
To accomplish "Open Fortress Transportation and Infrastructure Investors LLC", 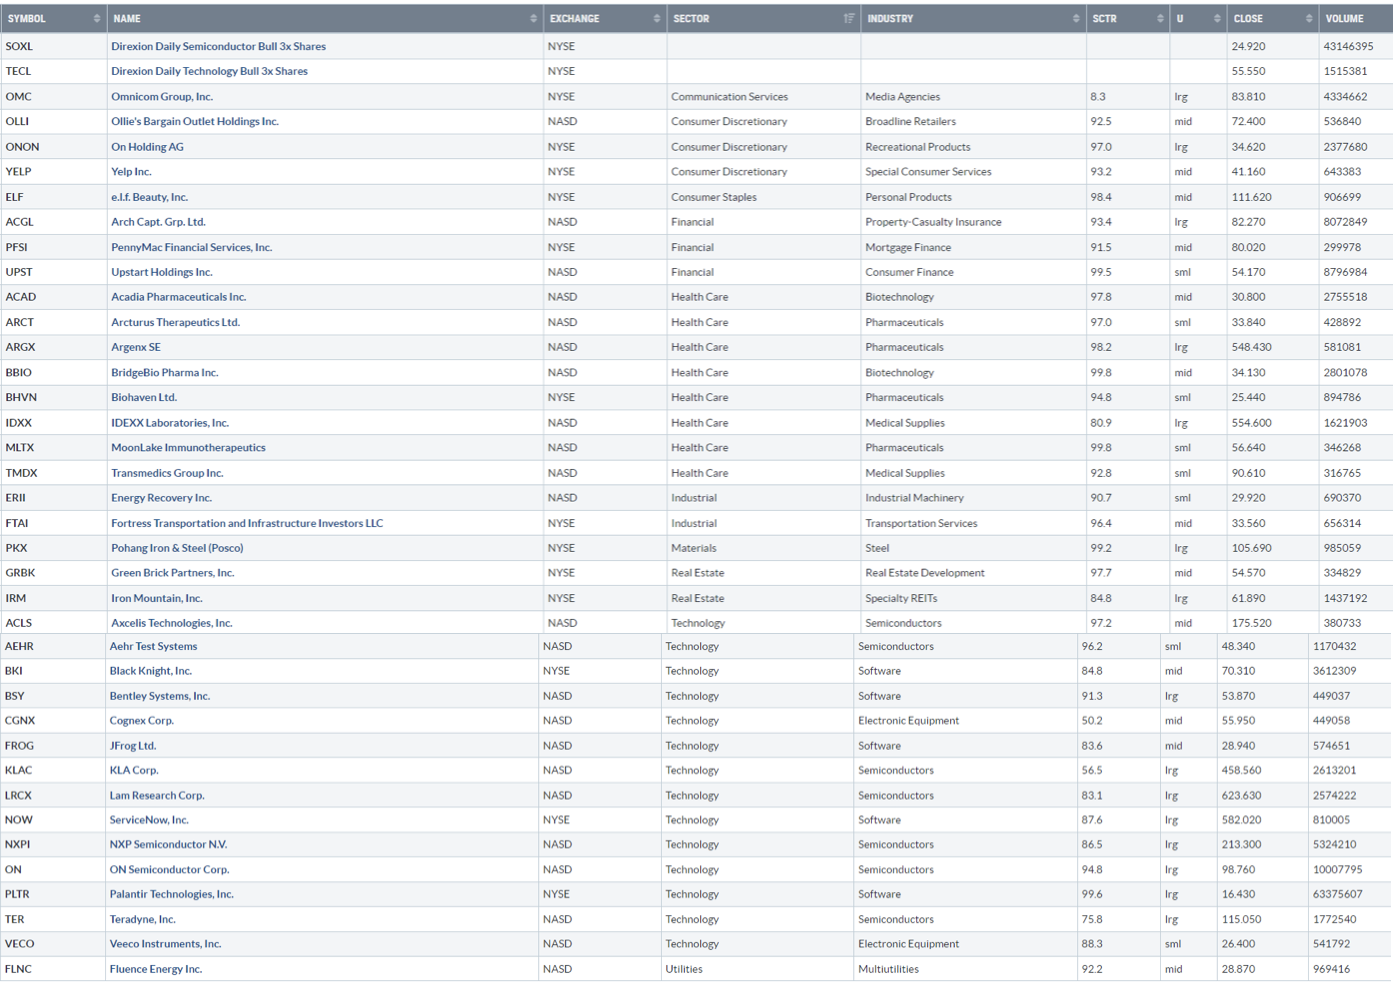I will (x=247, y=523).
